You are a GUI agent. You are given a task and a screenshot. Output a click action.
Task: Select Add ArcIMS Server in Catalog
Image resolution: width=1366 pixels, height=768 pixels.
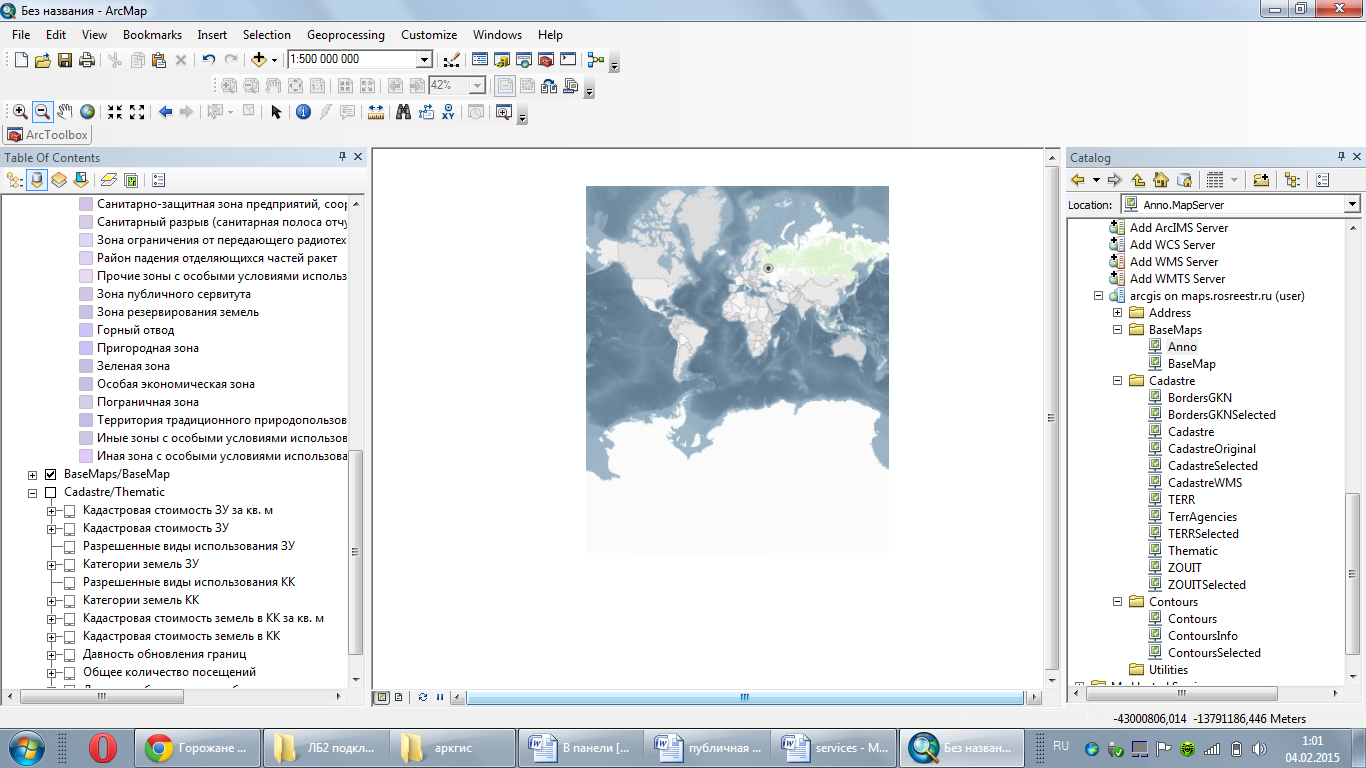coord(1179,228)
